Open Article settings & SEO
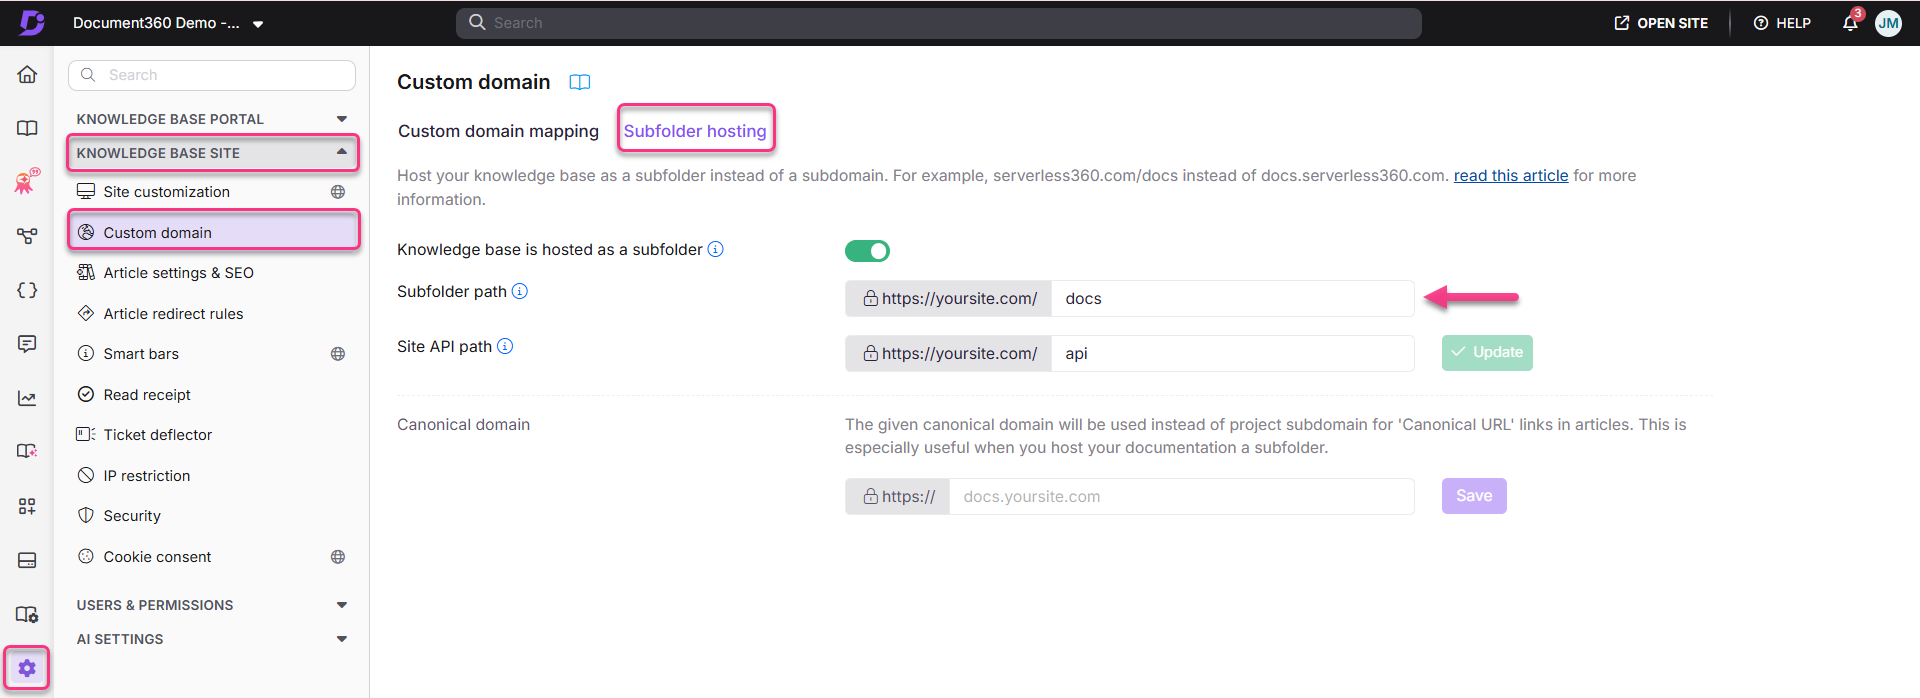1920x698 pixels. click(212, 273)
